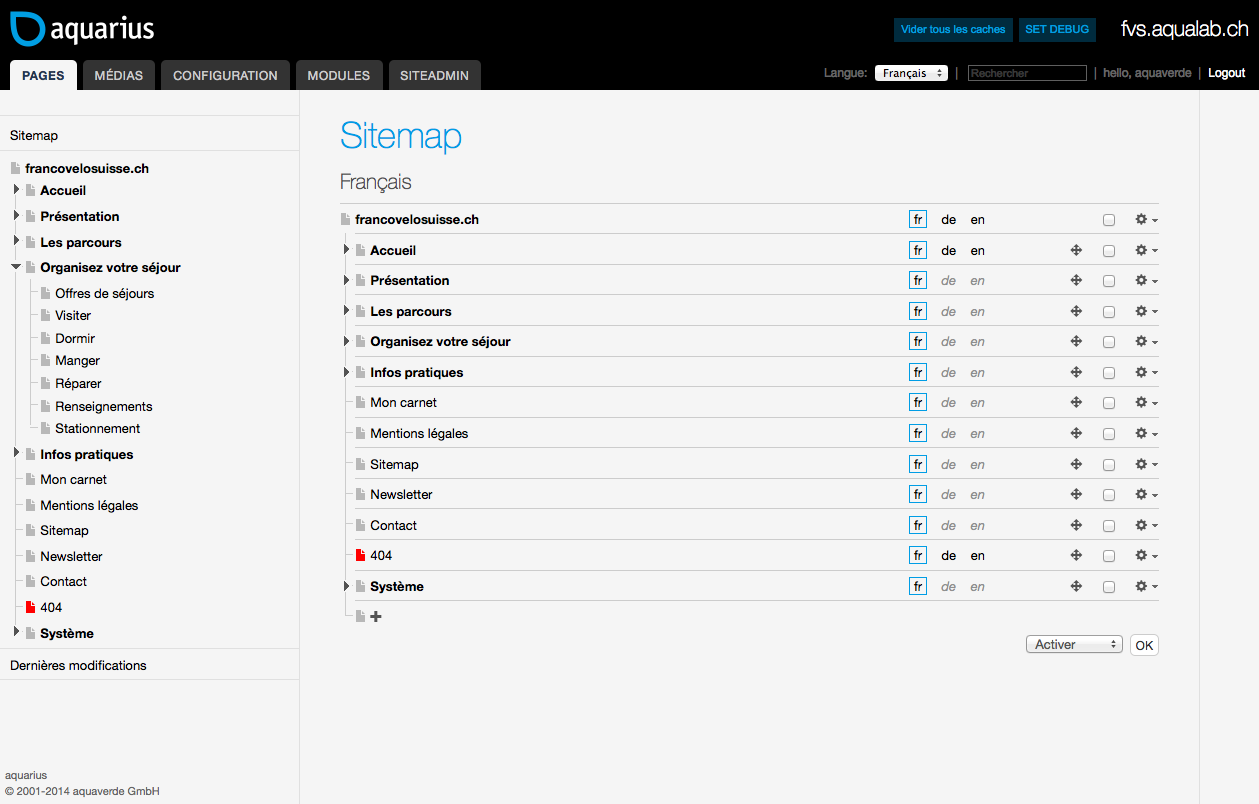This screenshot has height=804, width=1259.
Task: Click move handle on the Accueil row
Action: click(x=1076, y=251)
